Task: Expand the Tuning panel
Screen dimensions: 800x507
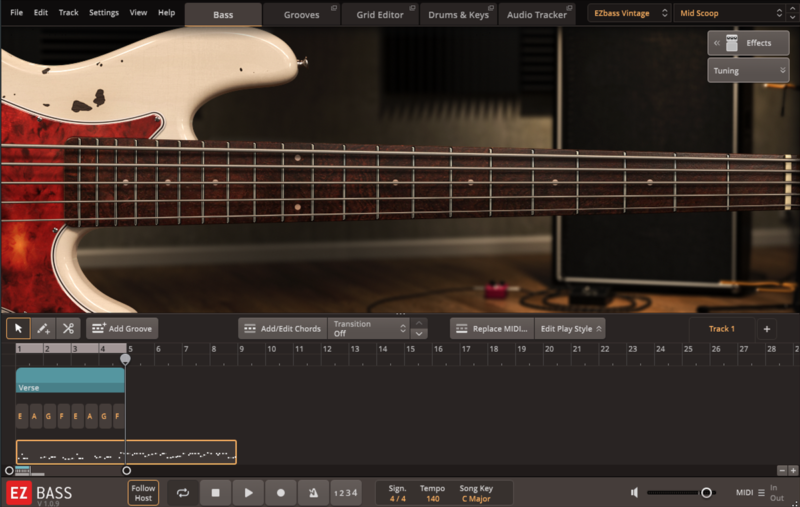Action: [748, 71]
